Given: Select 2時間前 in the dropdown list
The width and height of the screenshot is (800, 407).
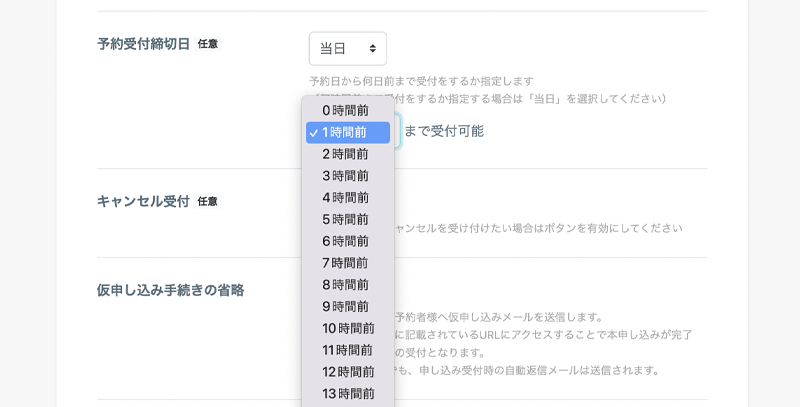Looking at the screenshot, I should pos(346,154).
